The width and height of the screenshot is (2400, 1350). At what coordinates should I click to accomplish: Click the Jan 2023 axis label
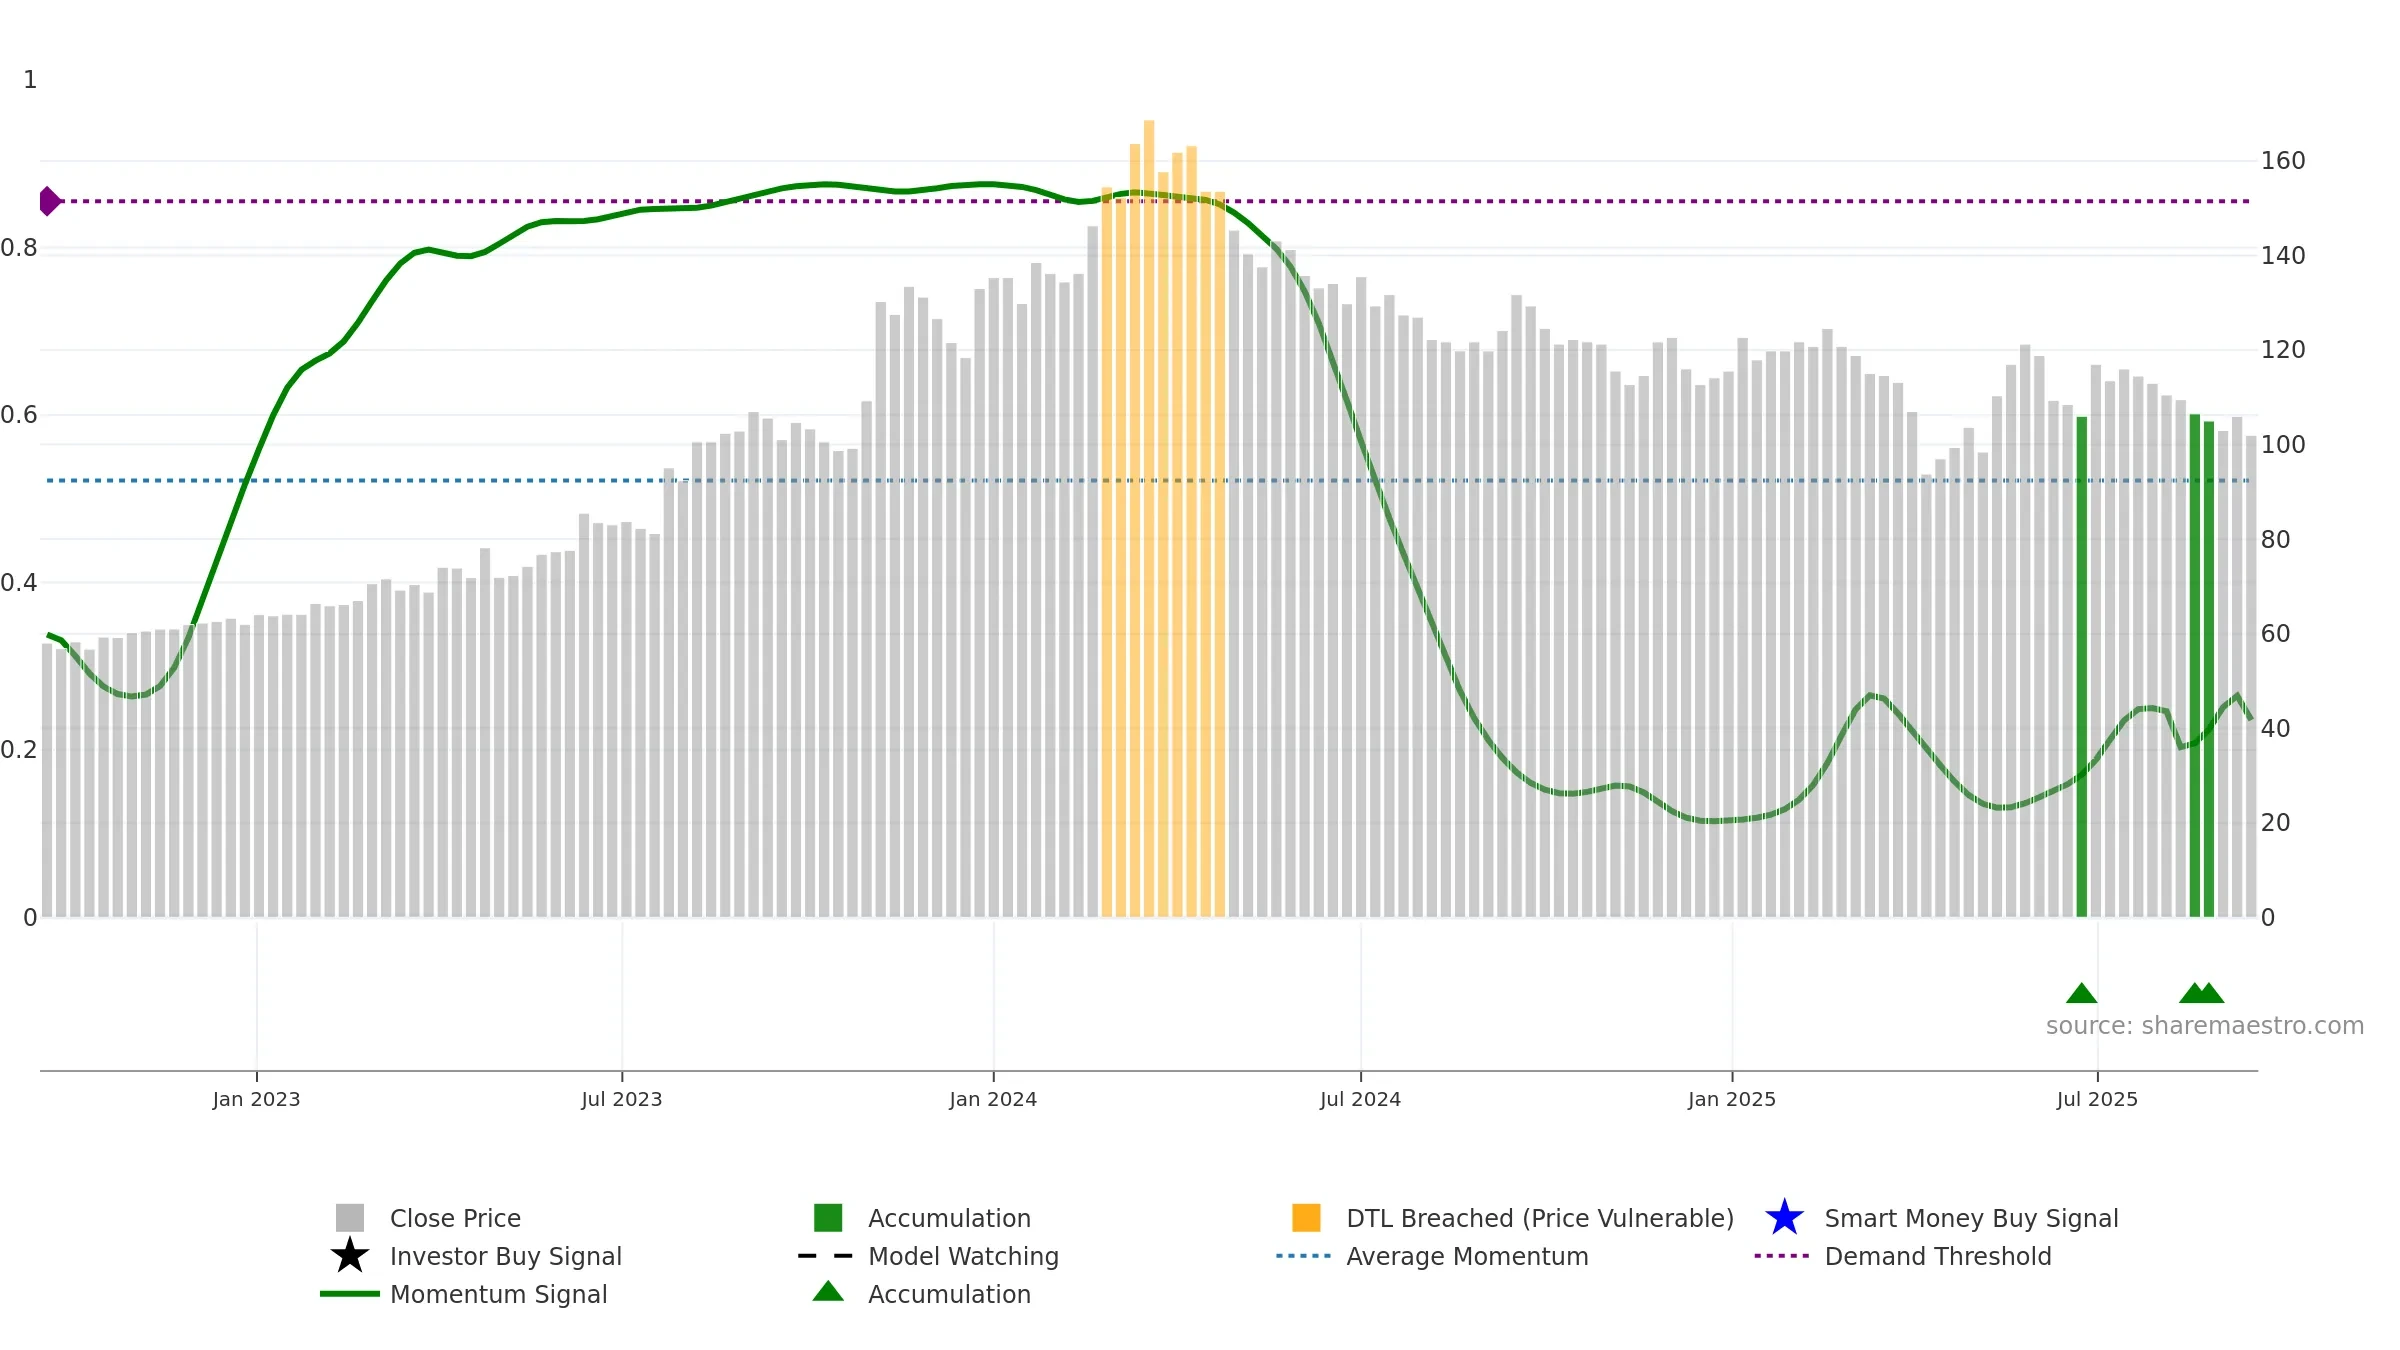(x=256, y=1100)
